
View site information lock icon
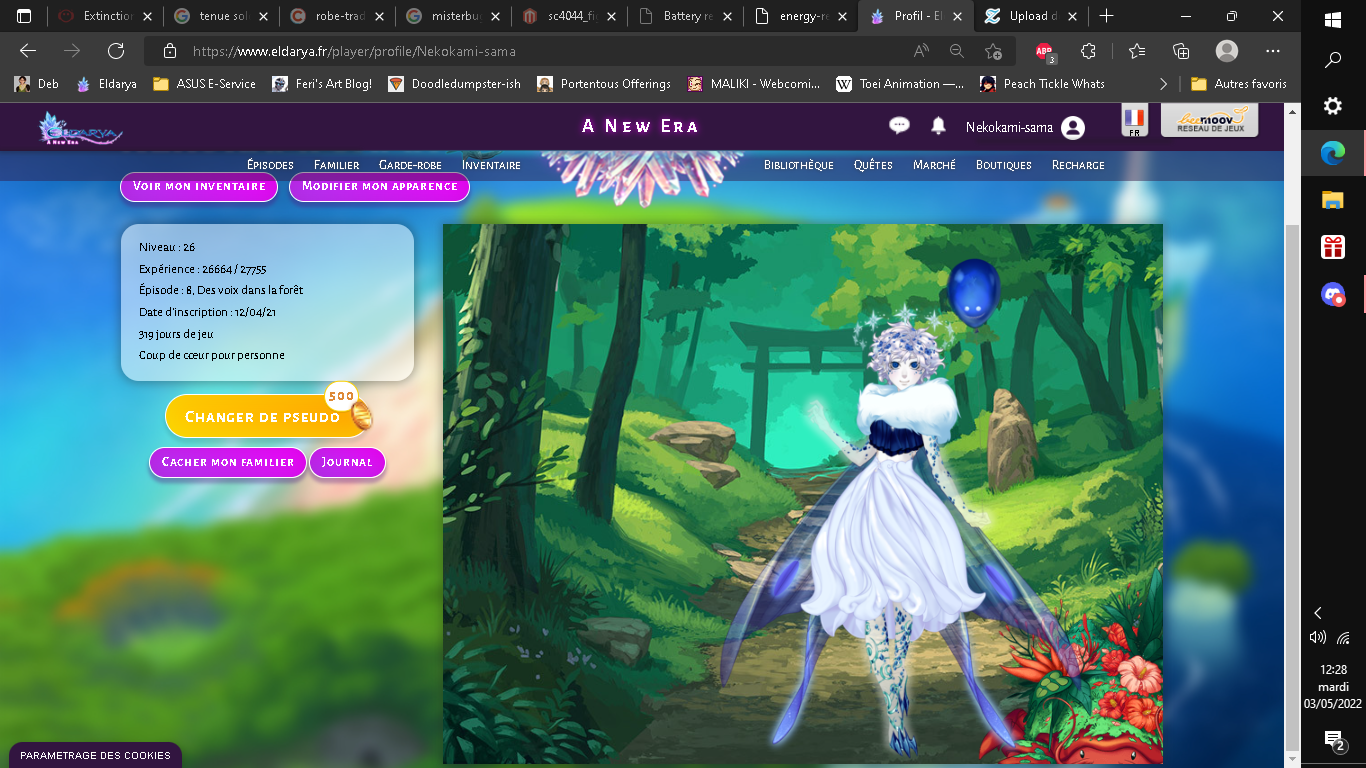pos(170,51)
